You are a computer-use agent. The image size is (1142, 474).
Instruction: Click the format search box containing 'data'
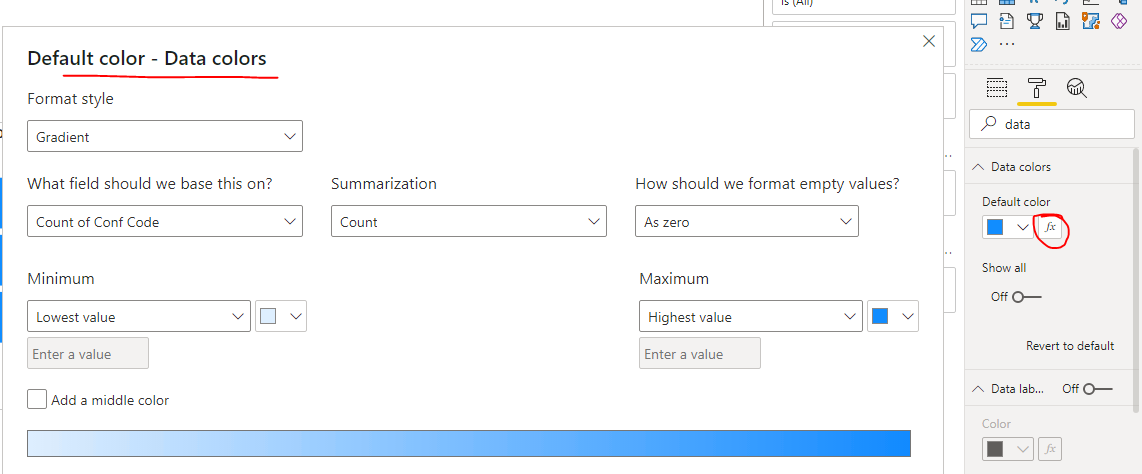tap(1052, 125)
